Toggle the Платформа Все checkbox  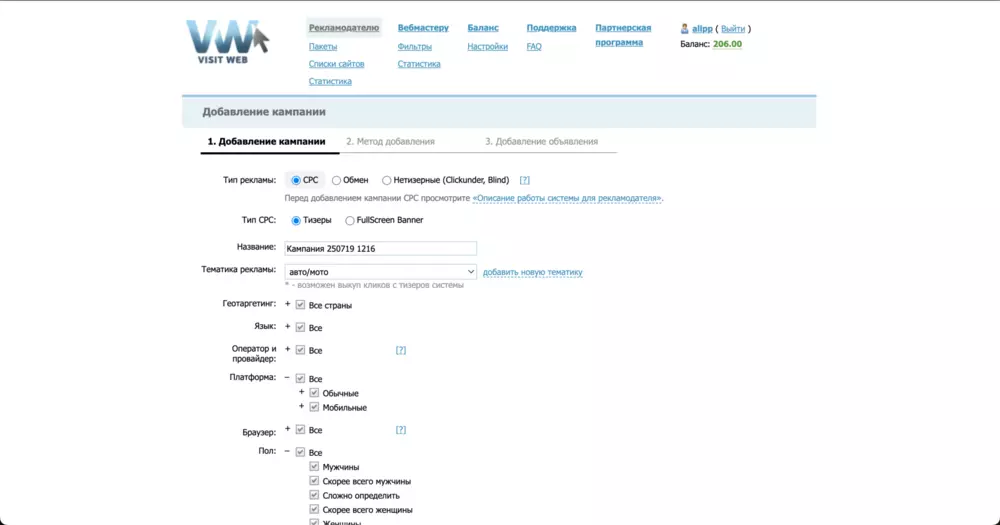pos(300,378)
